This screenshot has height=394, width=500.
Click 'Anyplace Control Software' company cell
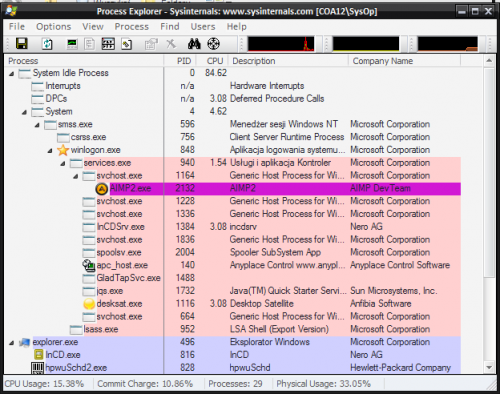(x=400, y=265)
